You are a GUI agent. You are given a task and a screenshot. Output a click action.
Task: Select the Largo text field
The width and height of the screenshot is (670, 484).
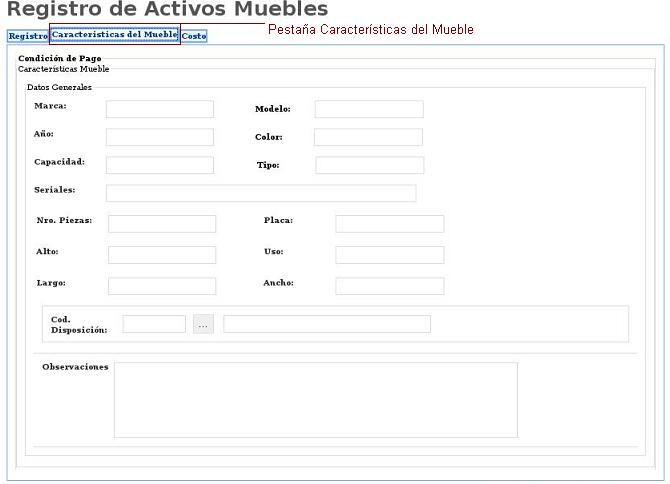(x=162, y=286)
